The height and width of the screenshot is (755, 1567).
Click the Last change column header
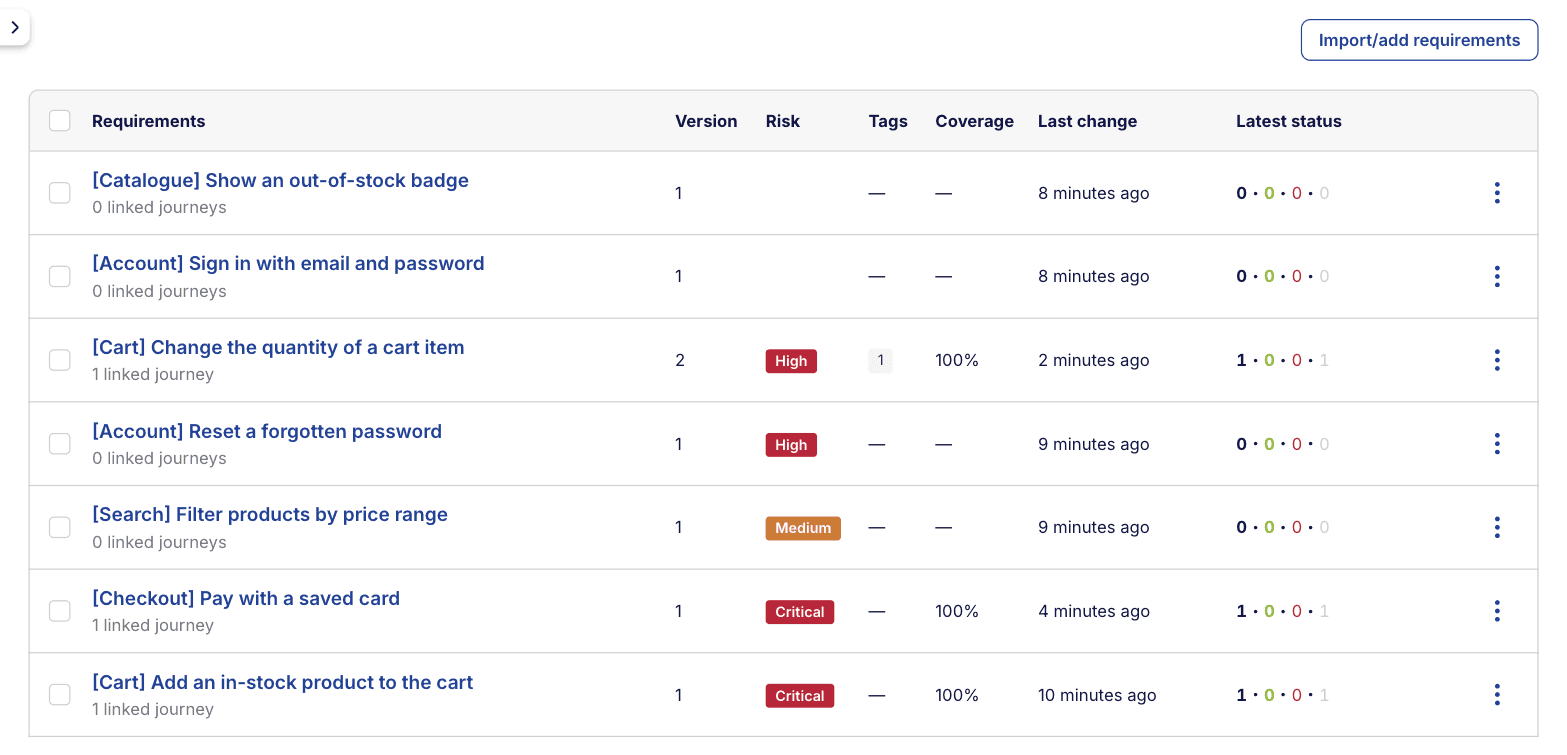pyautogui.click(x=1087, y=121)
